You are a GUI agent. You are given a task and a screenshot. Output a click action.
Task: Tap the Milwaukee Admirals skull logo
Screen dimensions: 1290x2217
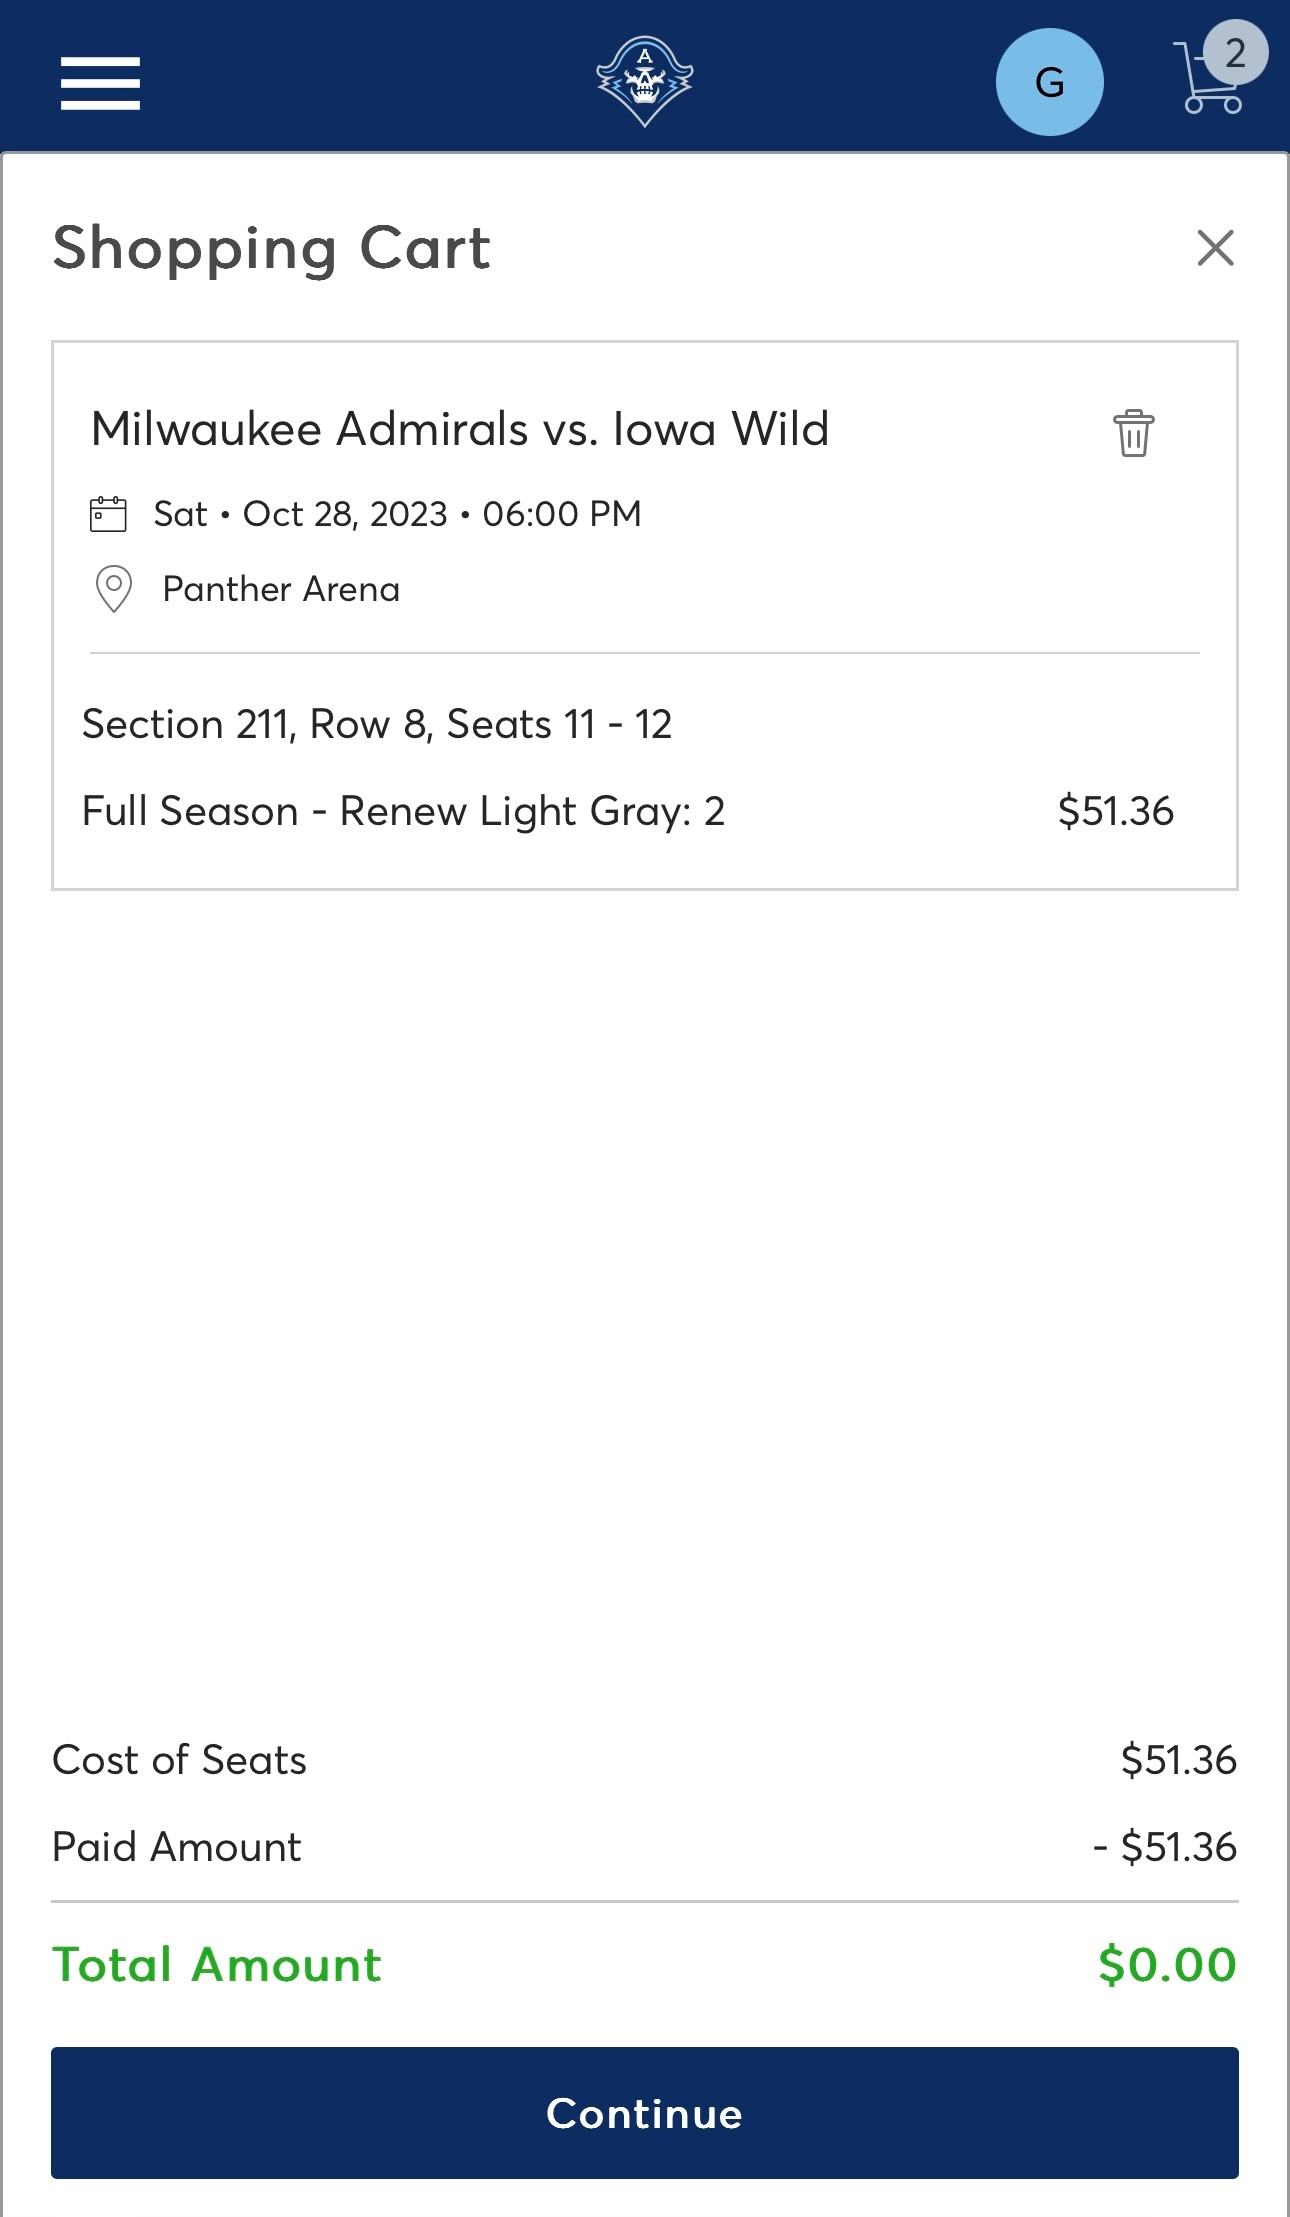coord(644,81)
